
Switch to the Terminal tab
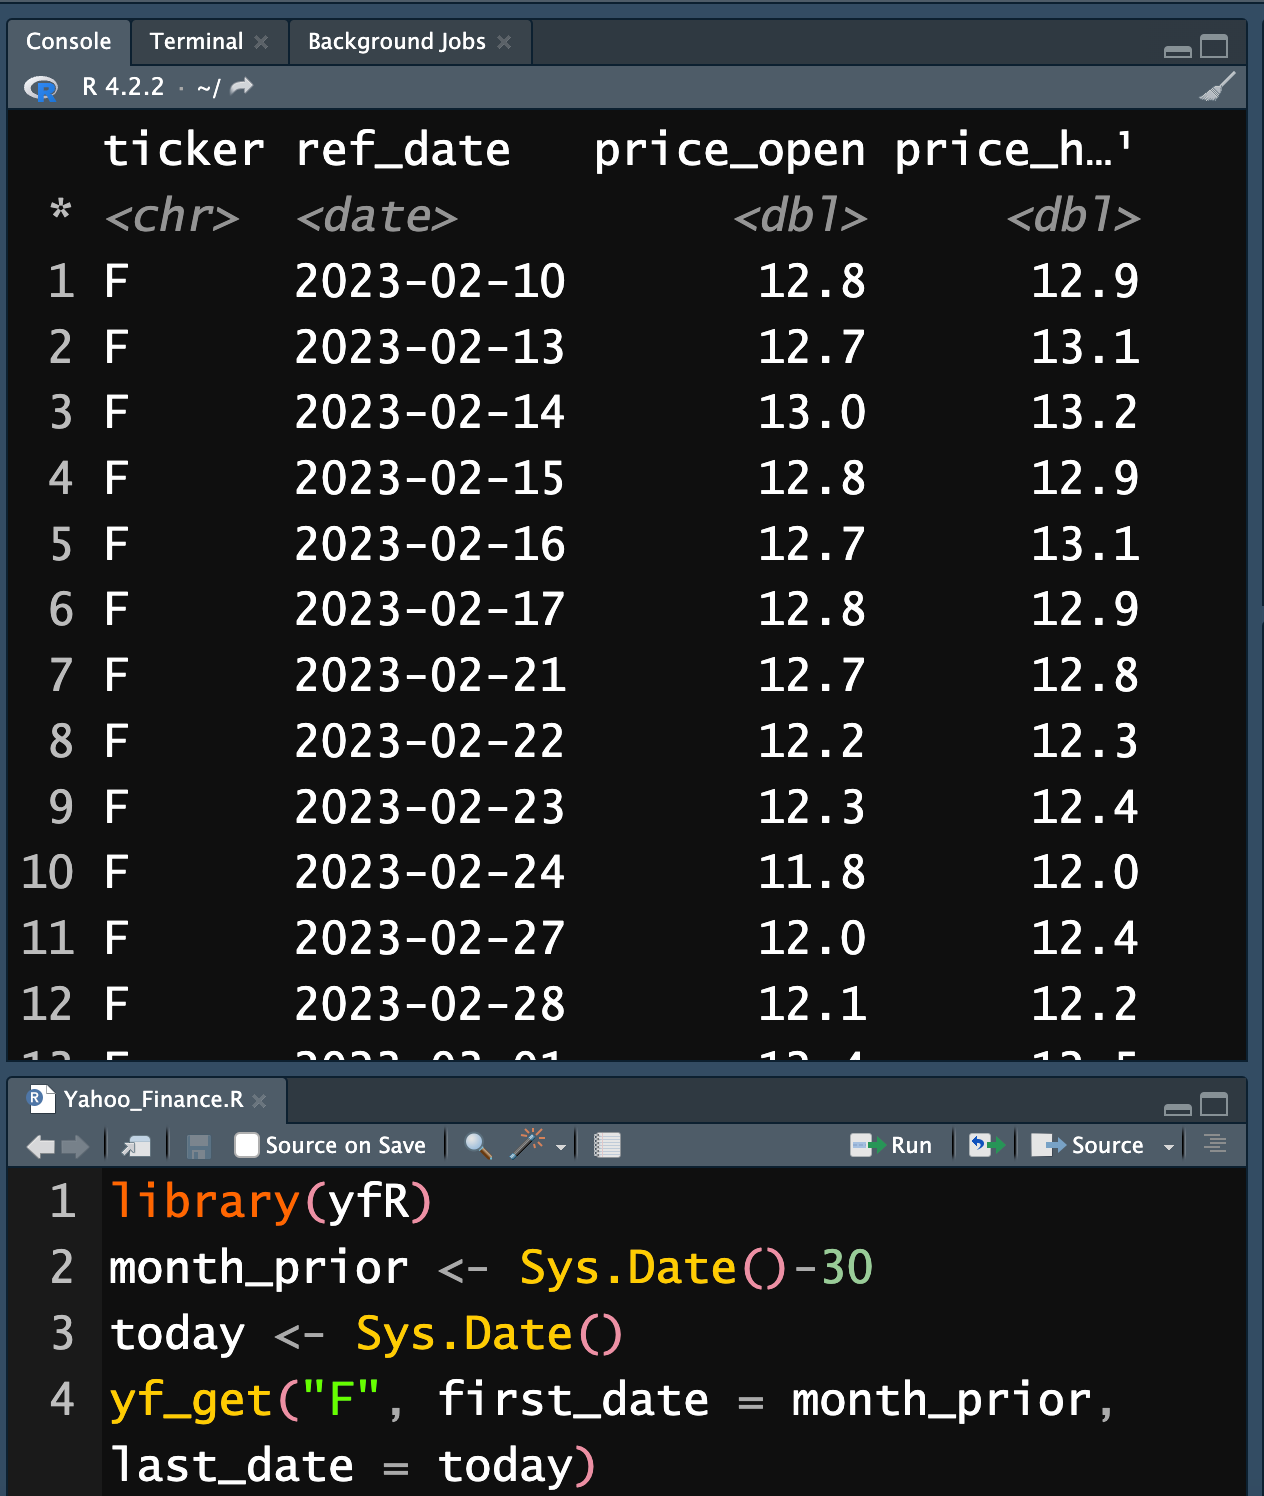pos(196,41)
